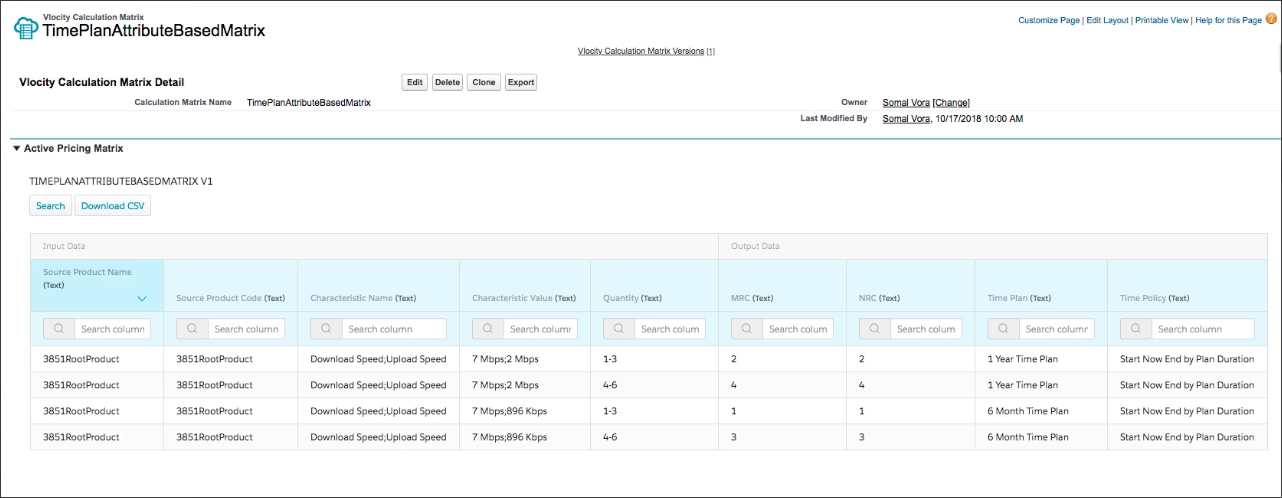Click 'TIMEPLANATTRIBUTEBASEDMATRIX V1' title
This screenshot has width=1282, height=498.
[x=121, y=182]
